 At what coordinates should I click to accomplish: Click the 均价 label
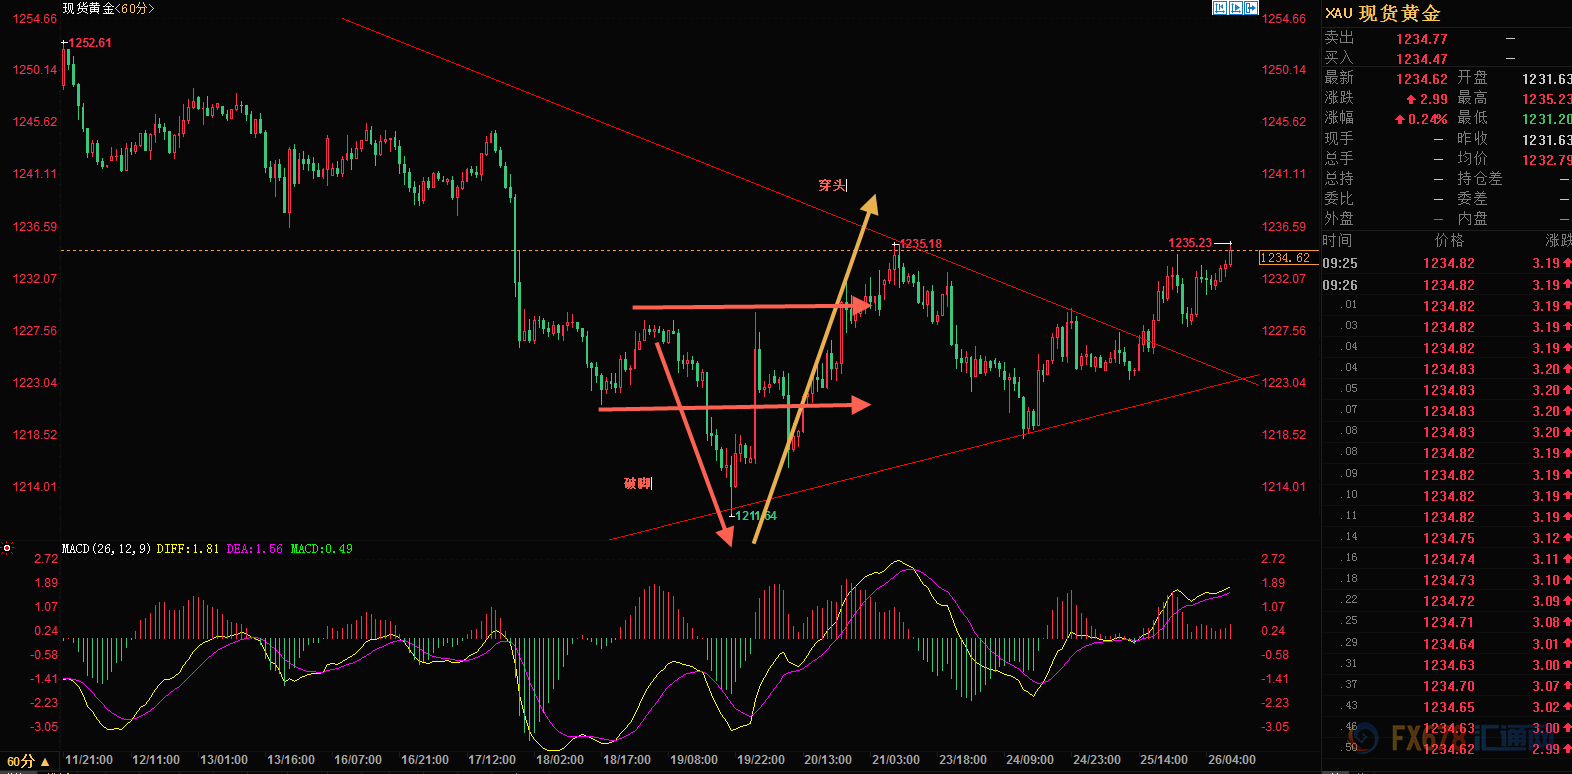tap(1472, 159)
